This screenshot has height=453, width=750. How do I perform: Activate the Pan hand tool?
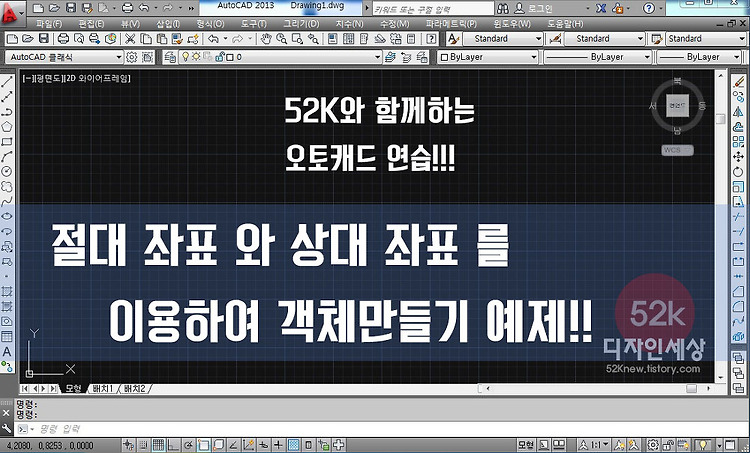pyautogui.click(x=266, y=39)
